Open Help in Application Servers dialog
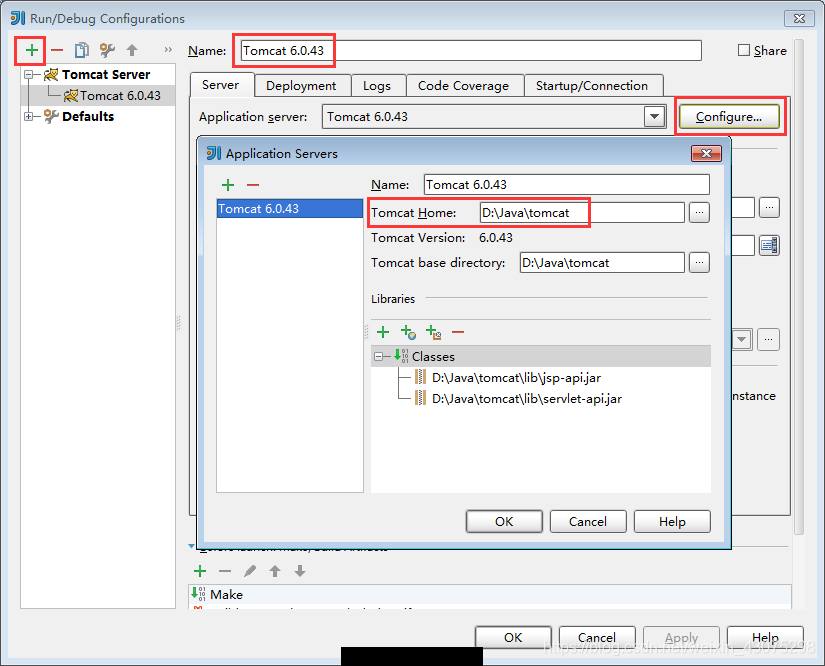Image resolution: width=825 pixels, height=666 pixels. click(672, 521)
